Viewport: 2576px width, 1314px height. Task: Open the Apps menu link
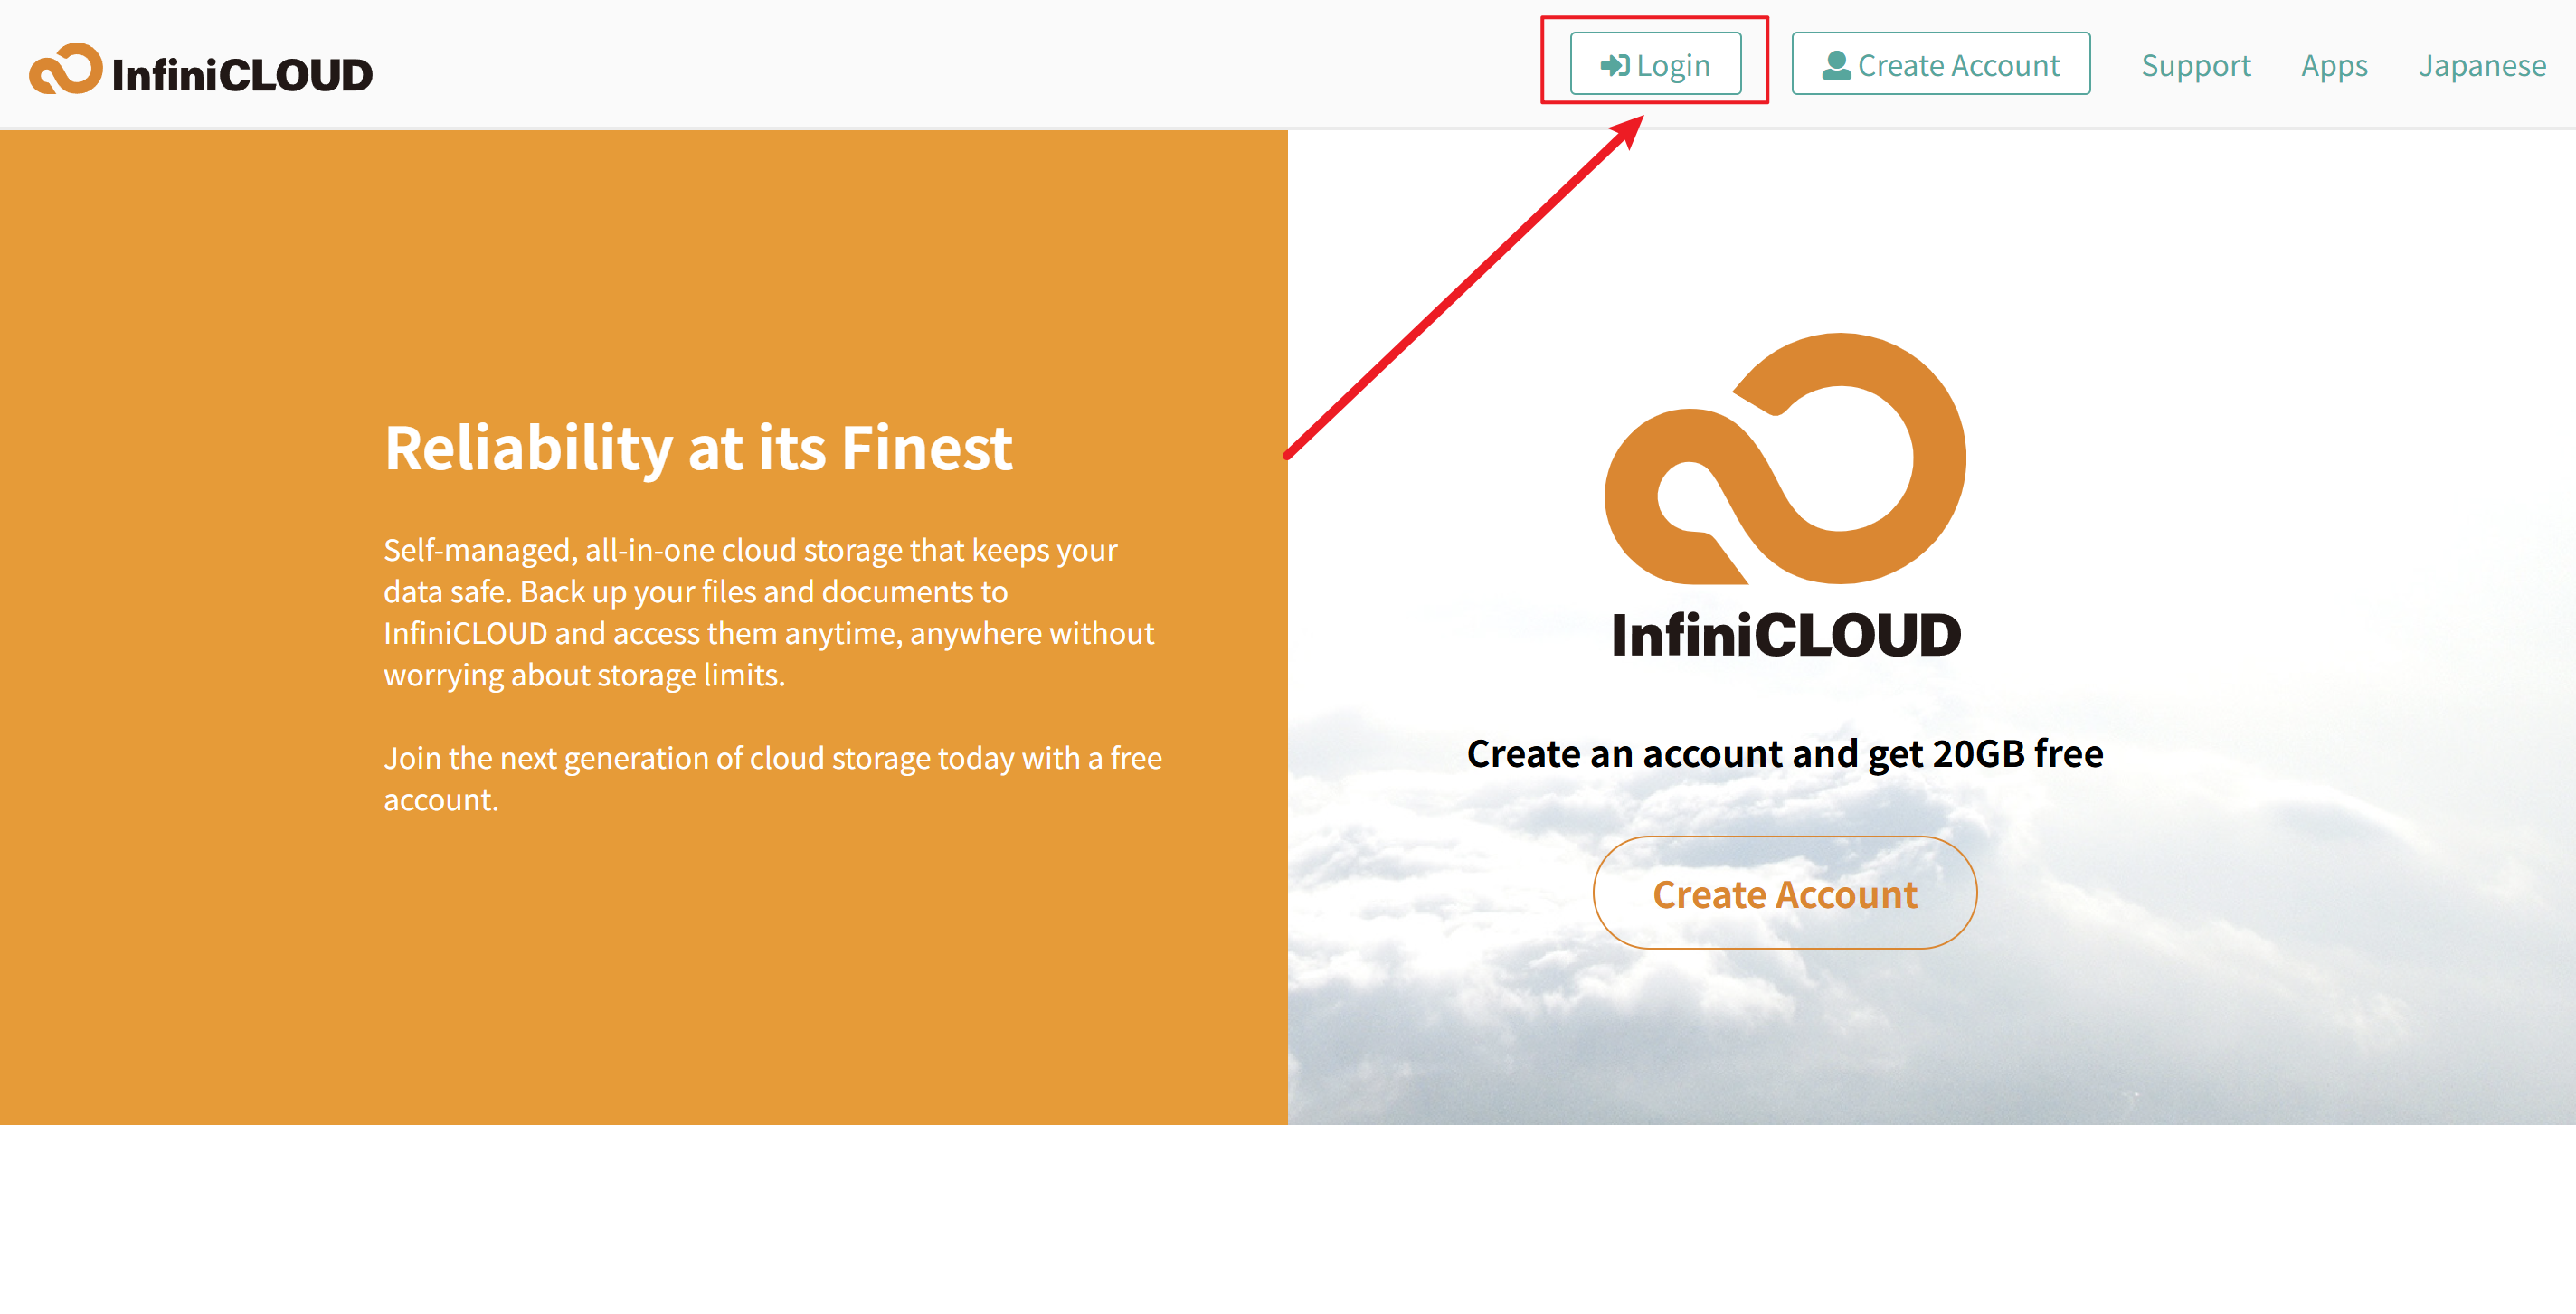(x=2334, y=65)
